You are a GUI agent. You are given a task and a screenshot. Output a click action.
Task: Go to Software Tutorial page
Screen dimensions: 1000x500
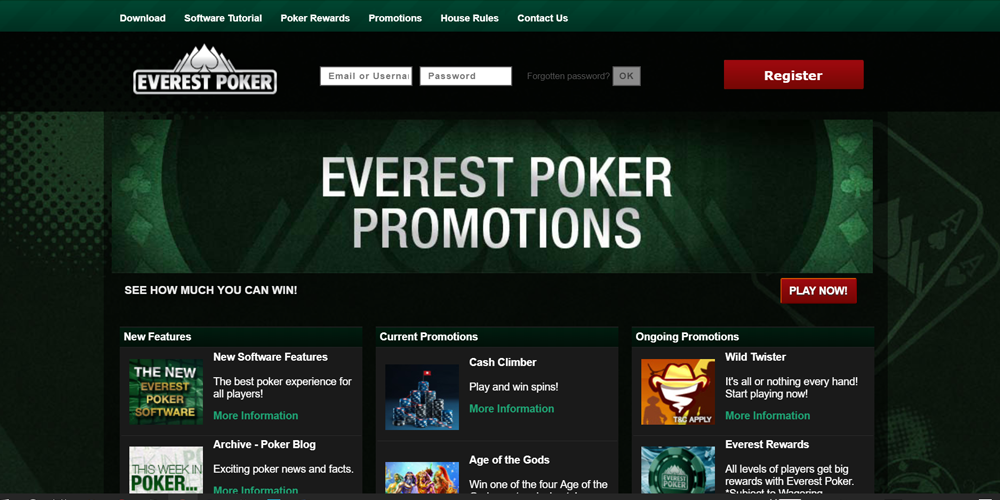click(x=223, y=18)
